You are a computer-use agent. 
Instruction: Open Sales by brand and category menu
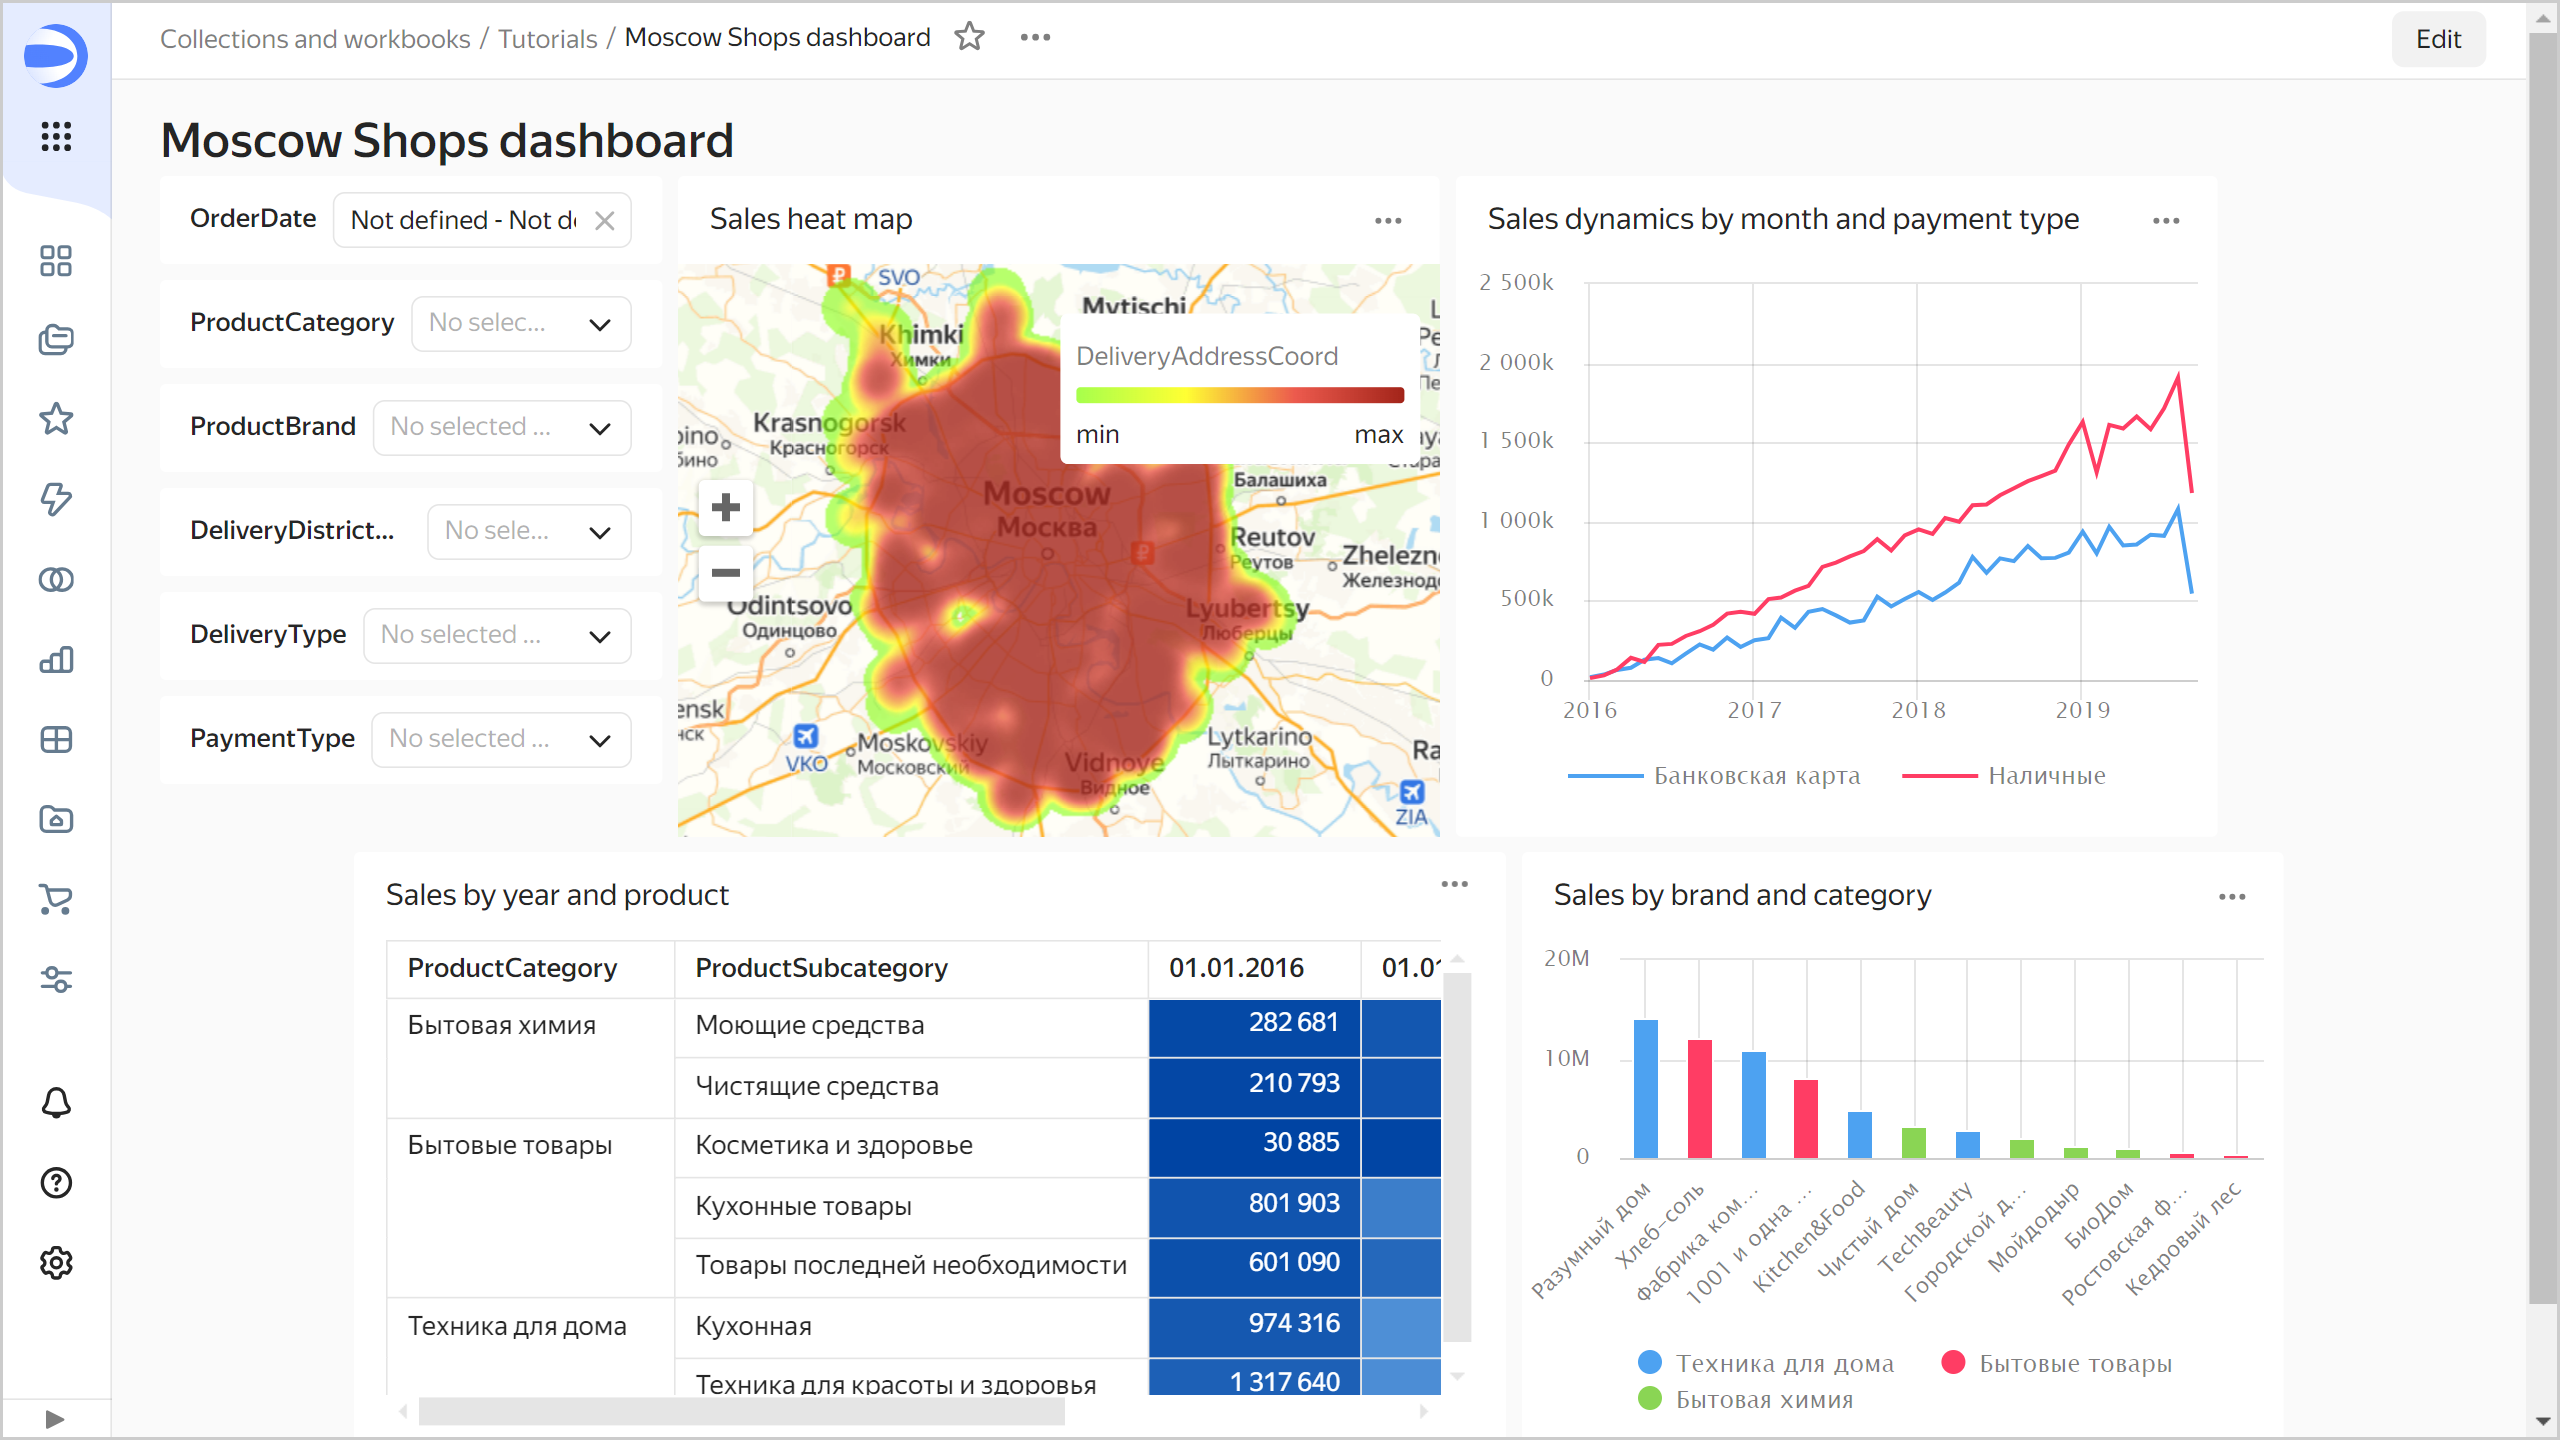click(x=2232, y=897)
